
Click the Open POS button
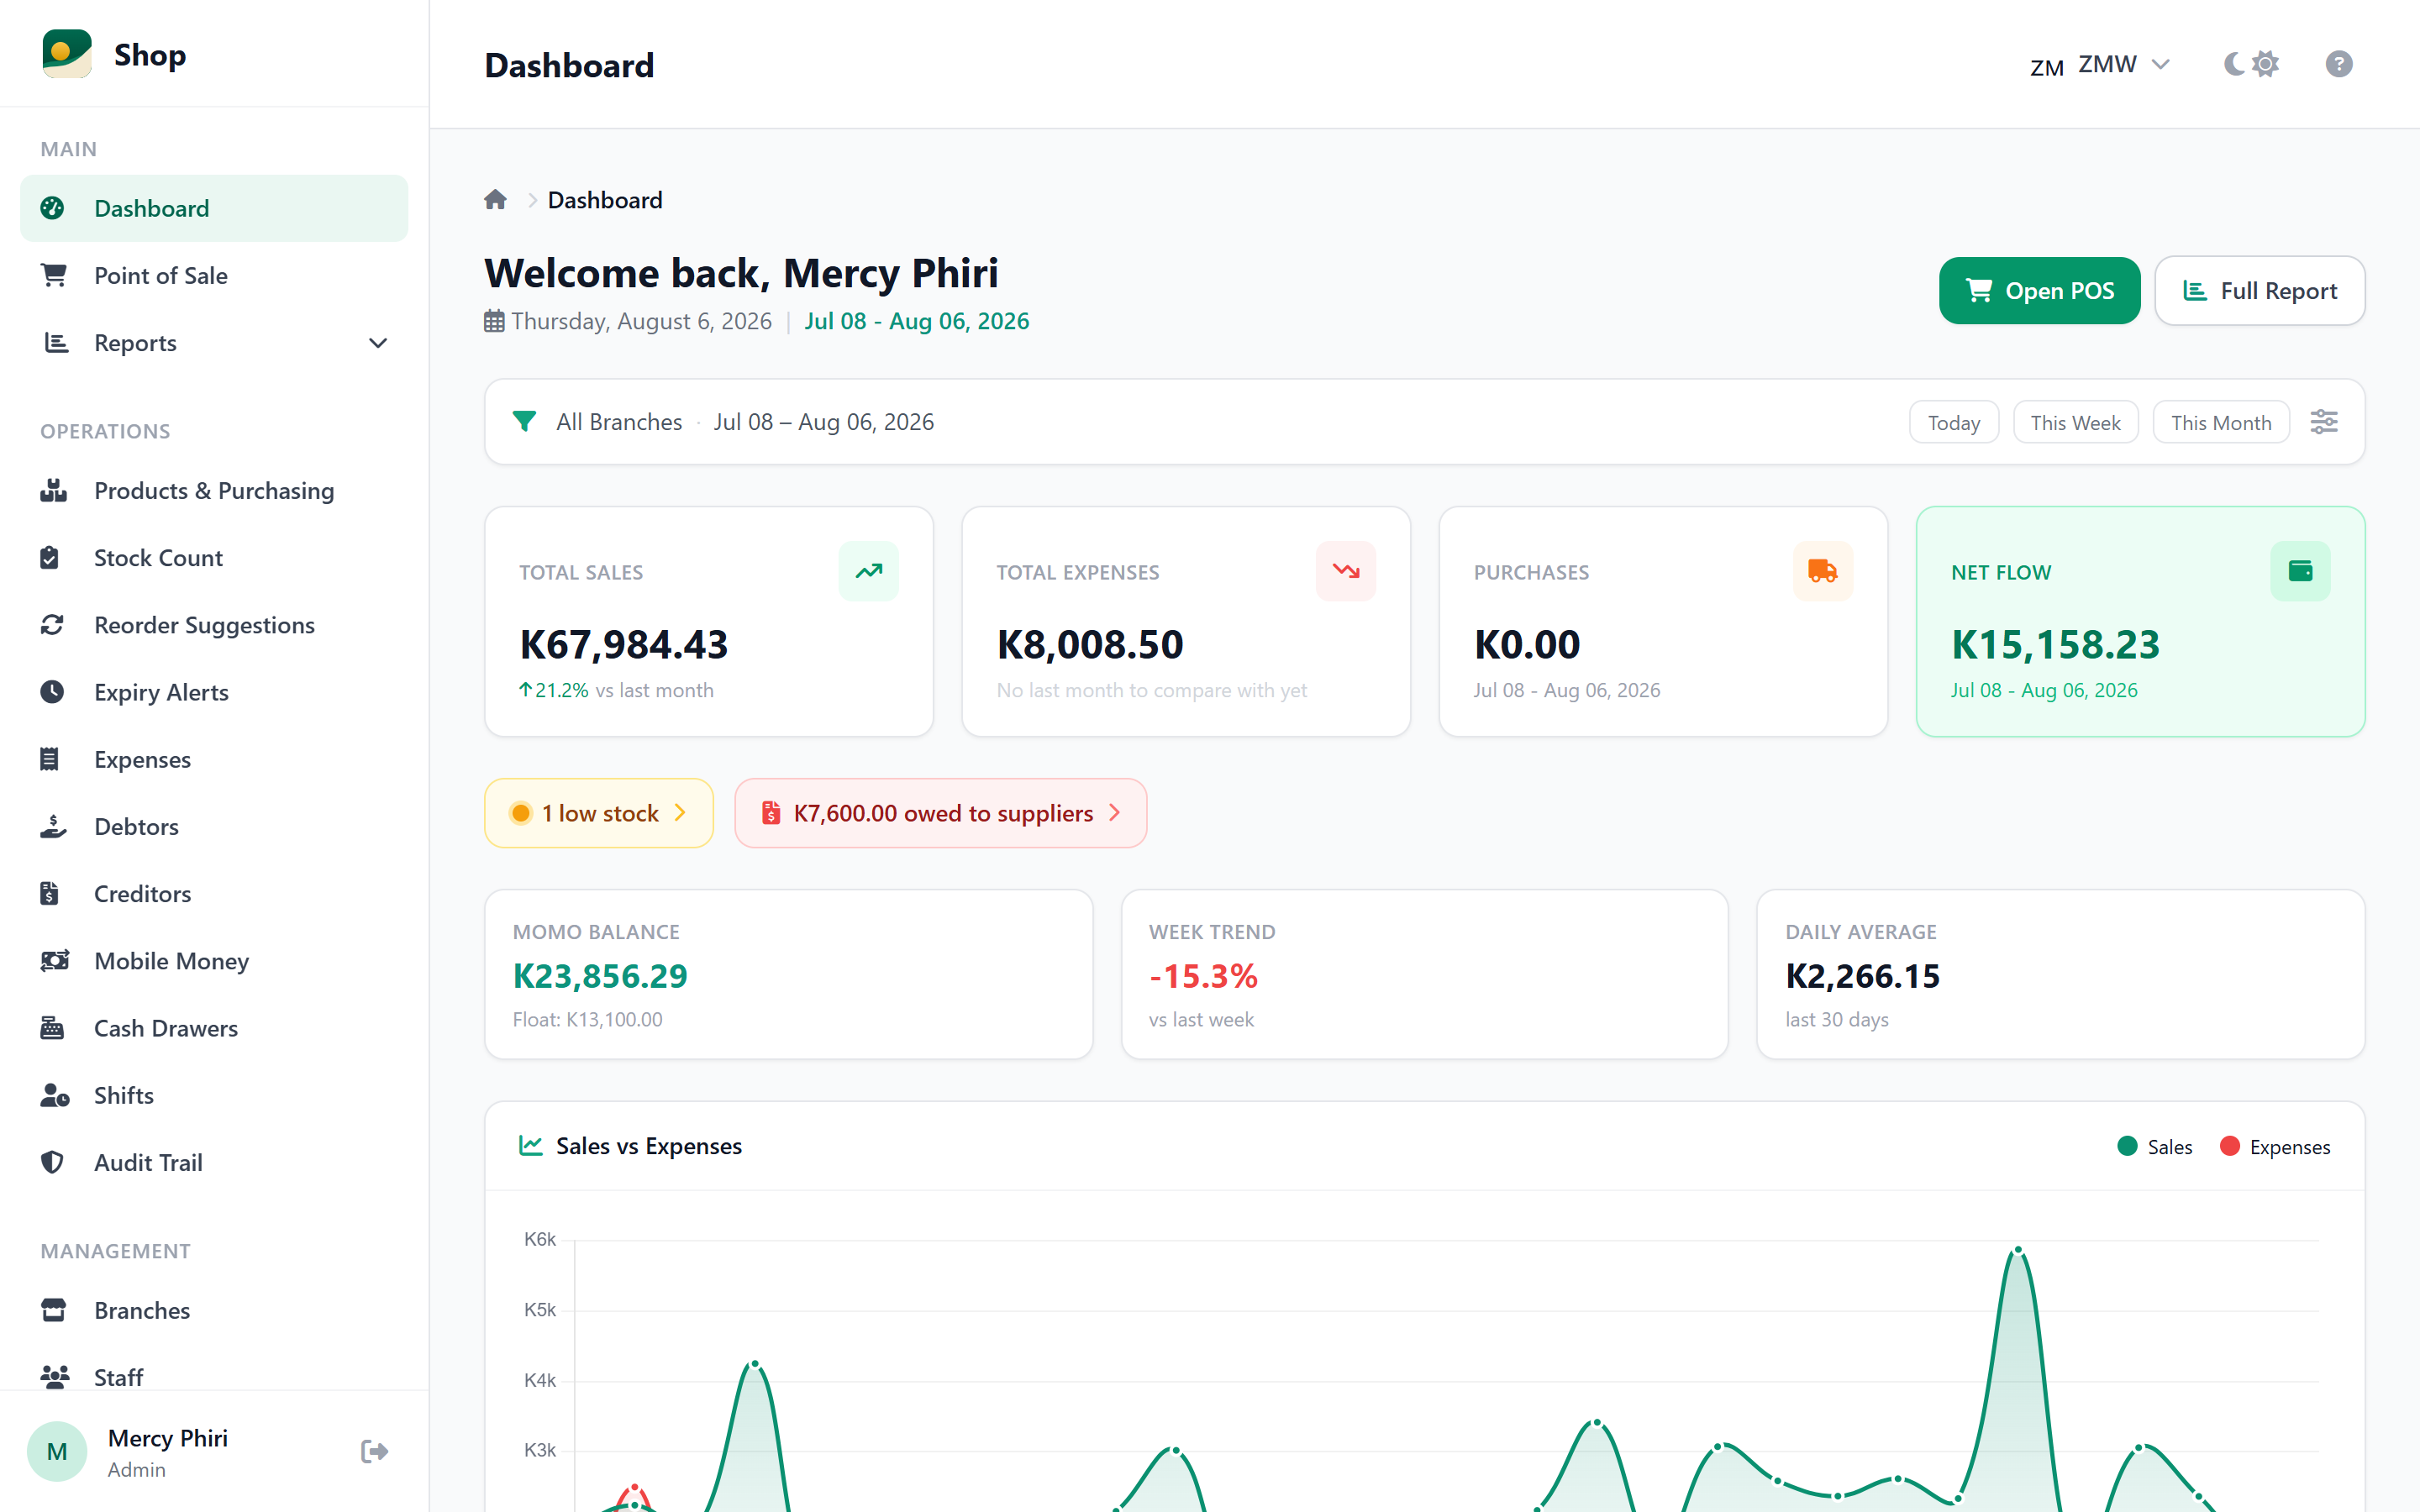(2039, 291)
